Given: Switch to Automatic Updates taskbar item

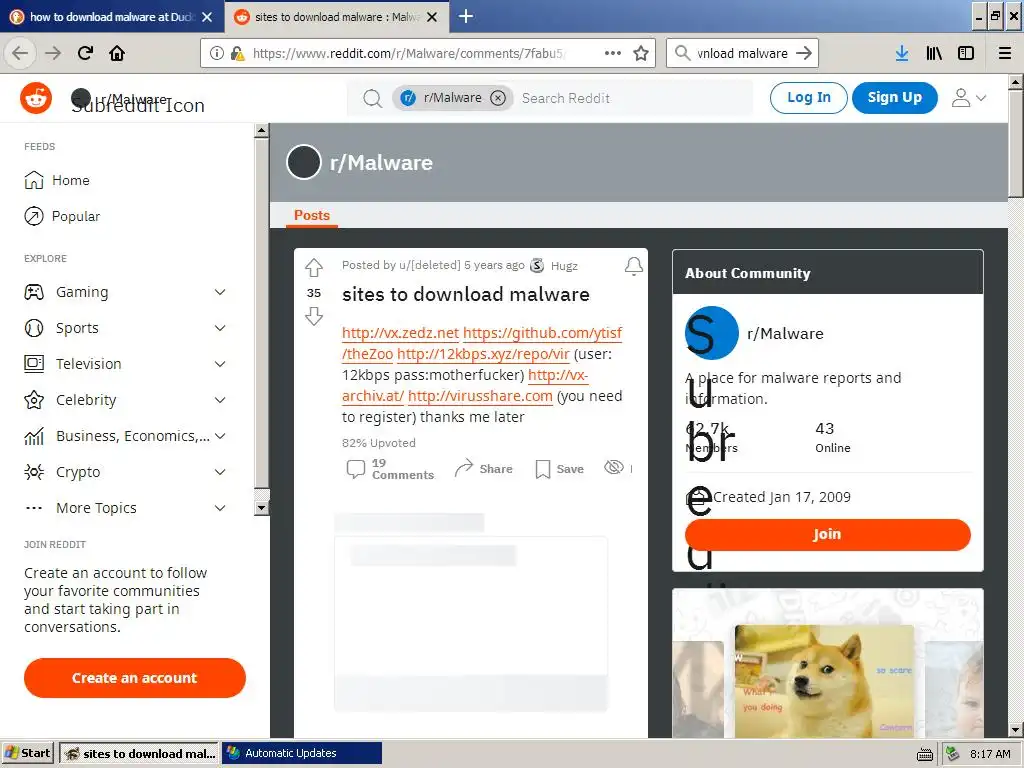Looking at the screenshot, I should (x=302, y=753).
